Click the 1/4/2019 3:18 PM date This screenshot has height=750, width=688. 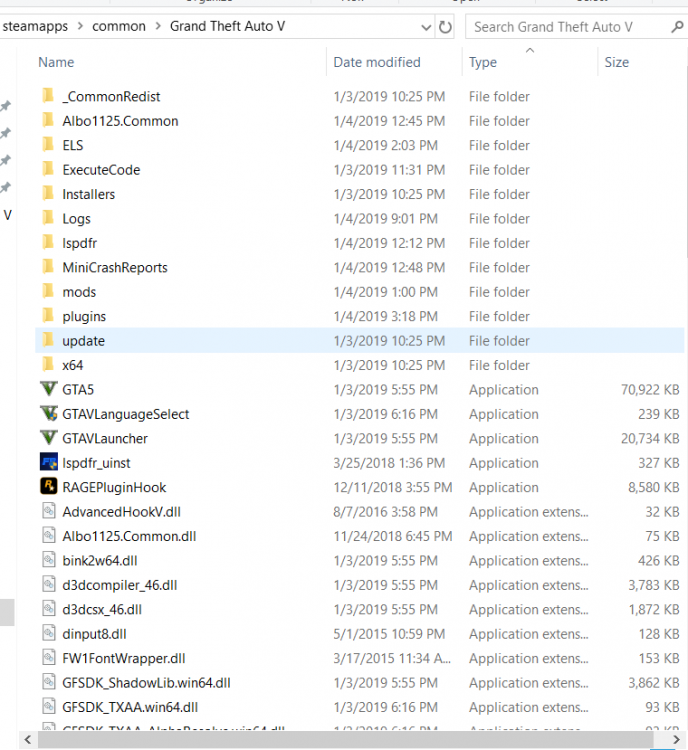(386, 316)
